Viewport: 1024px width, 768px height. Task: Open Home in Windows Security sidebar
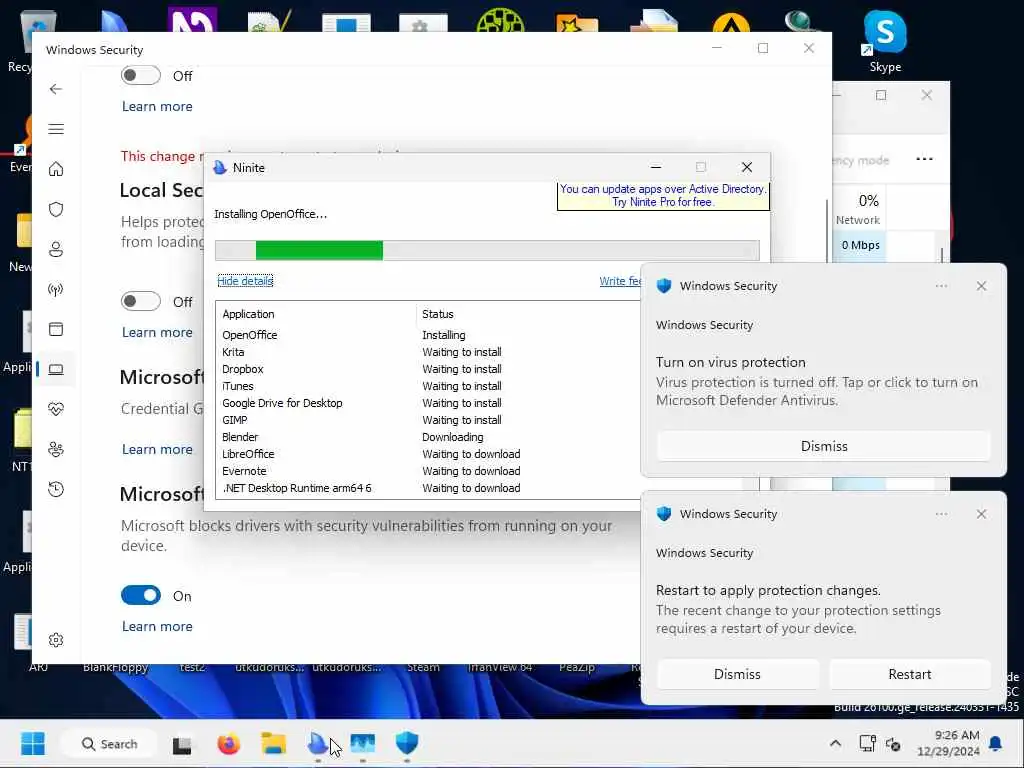tap(56, 169)
